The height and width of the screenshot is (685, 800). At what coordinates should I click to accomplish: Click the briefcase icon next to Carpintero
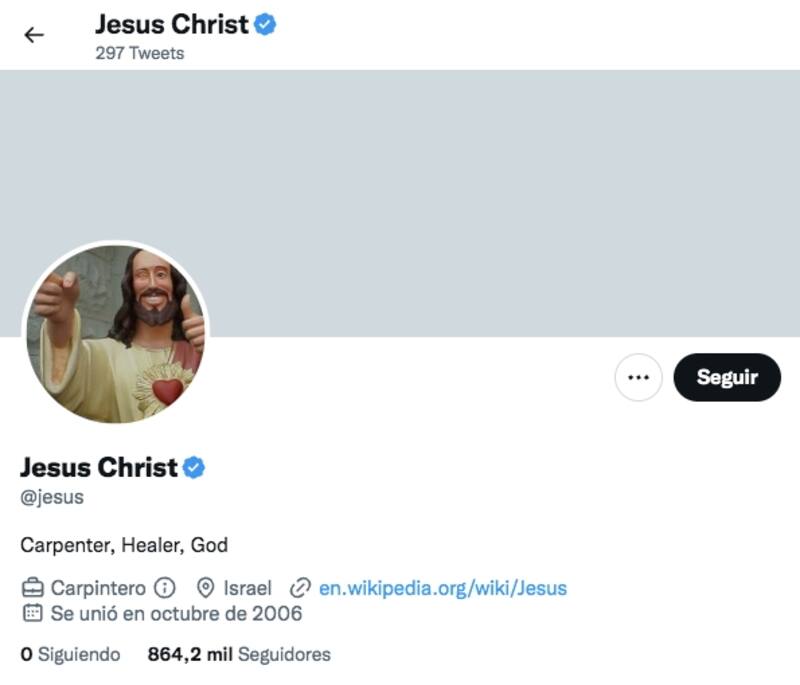[x=32, y=588]
